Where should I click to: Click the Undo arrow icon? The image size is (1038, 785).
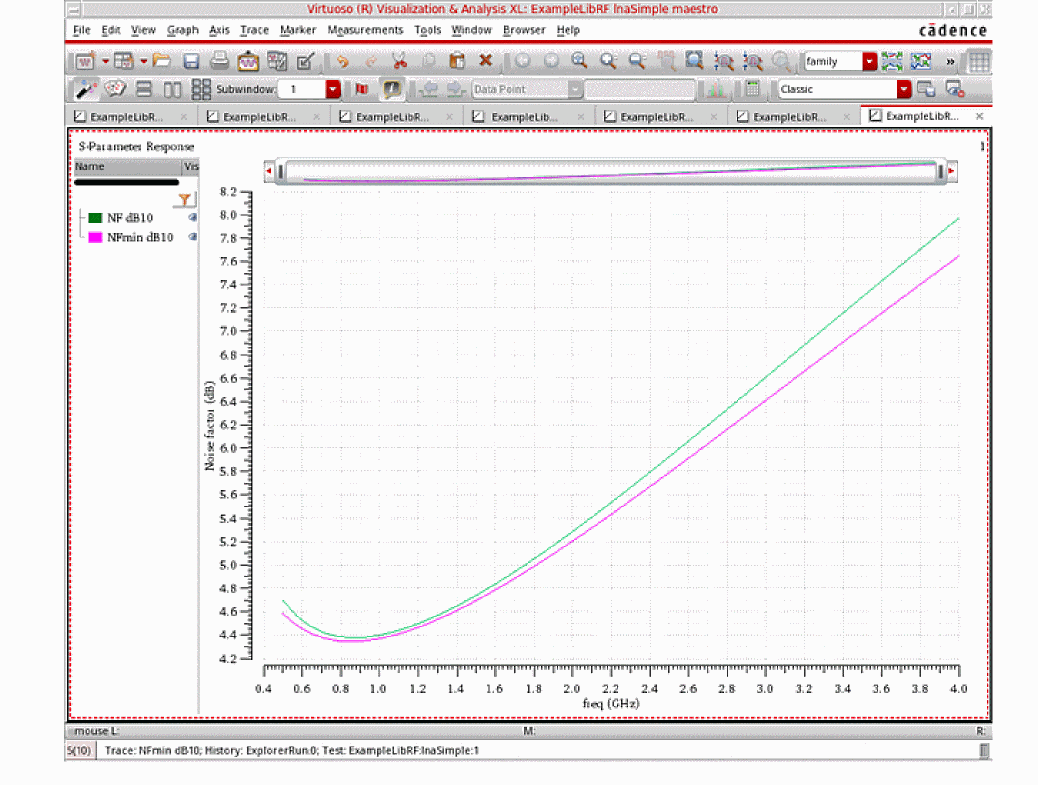tap(343, 61)
